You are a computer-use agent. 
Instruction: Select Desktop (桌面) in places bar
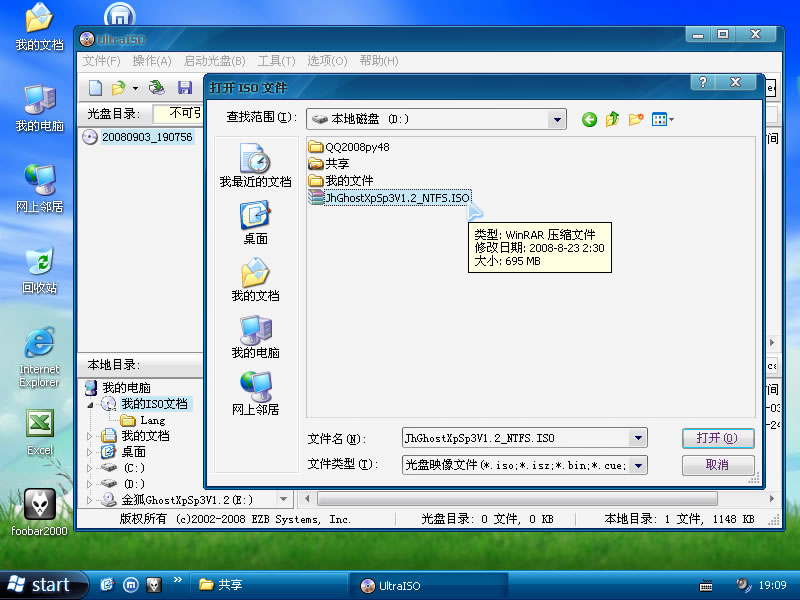pyautogui.click(x=256, y=222)
